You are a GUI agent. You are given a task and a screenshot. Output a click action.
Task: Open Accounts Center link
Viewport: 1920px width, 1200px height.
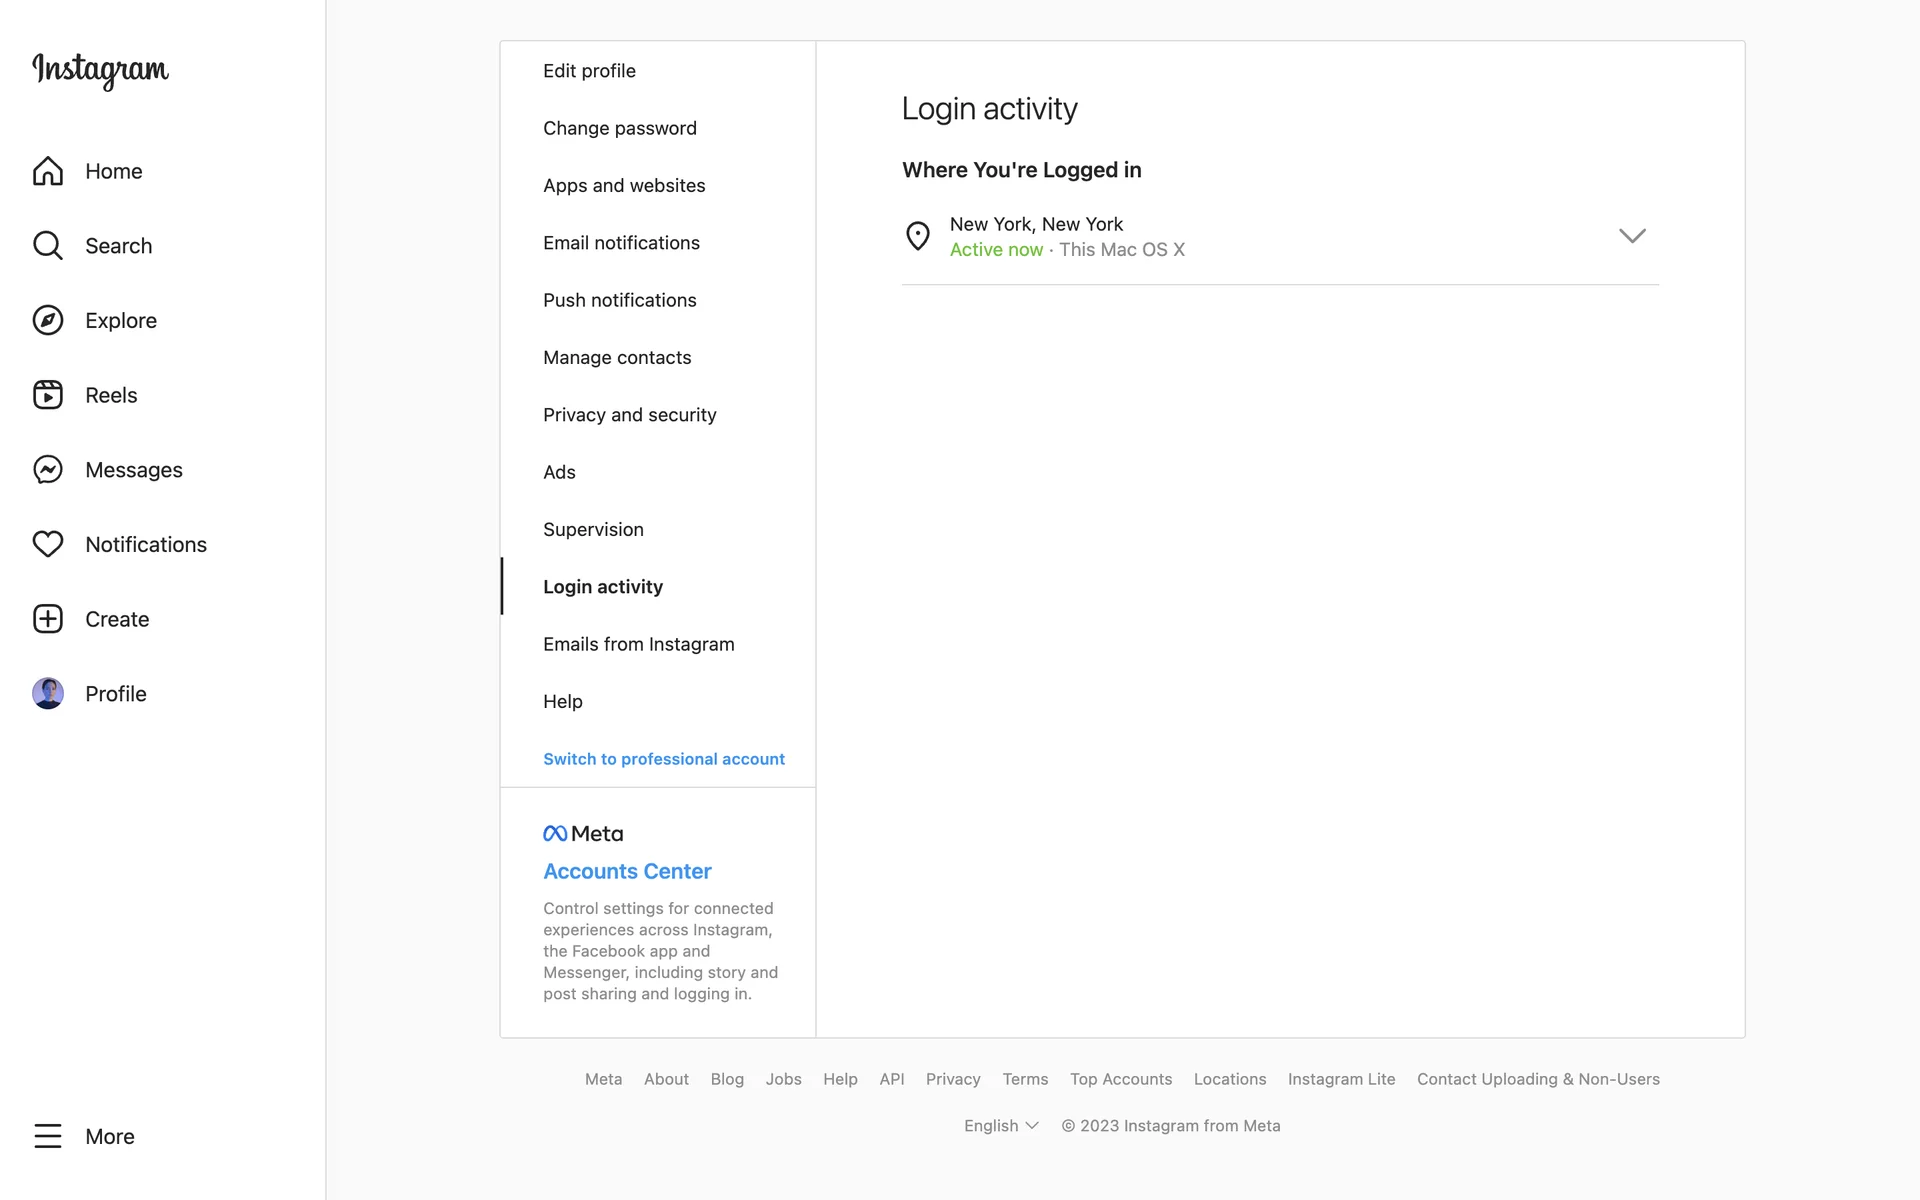pos(627,871)
